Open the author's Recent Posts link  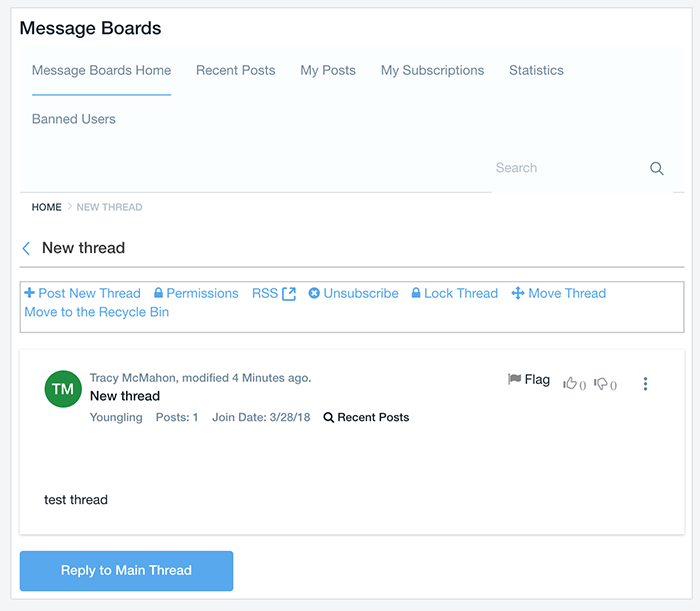coord(367,417)
